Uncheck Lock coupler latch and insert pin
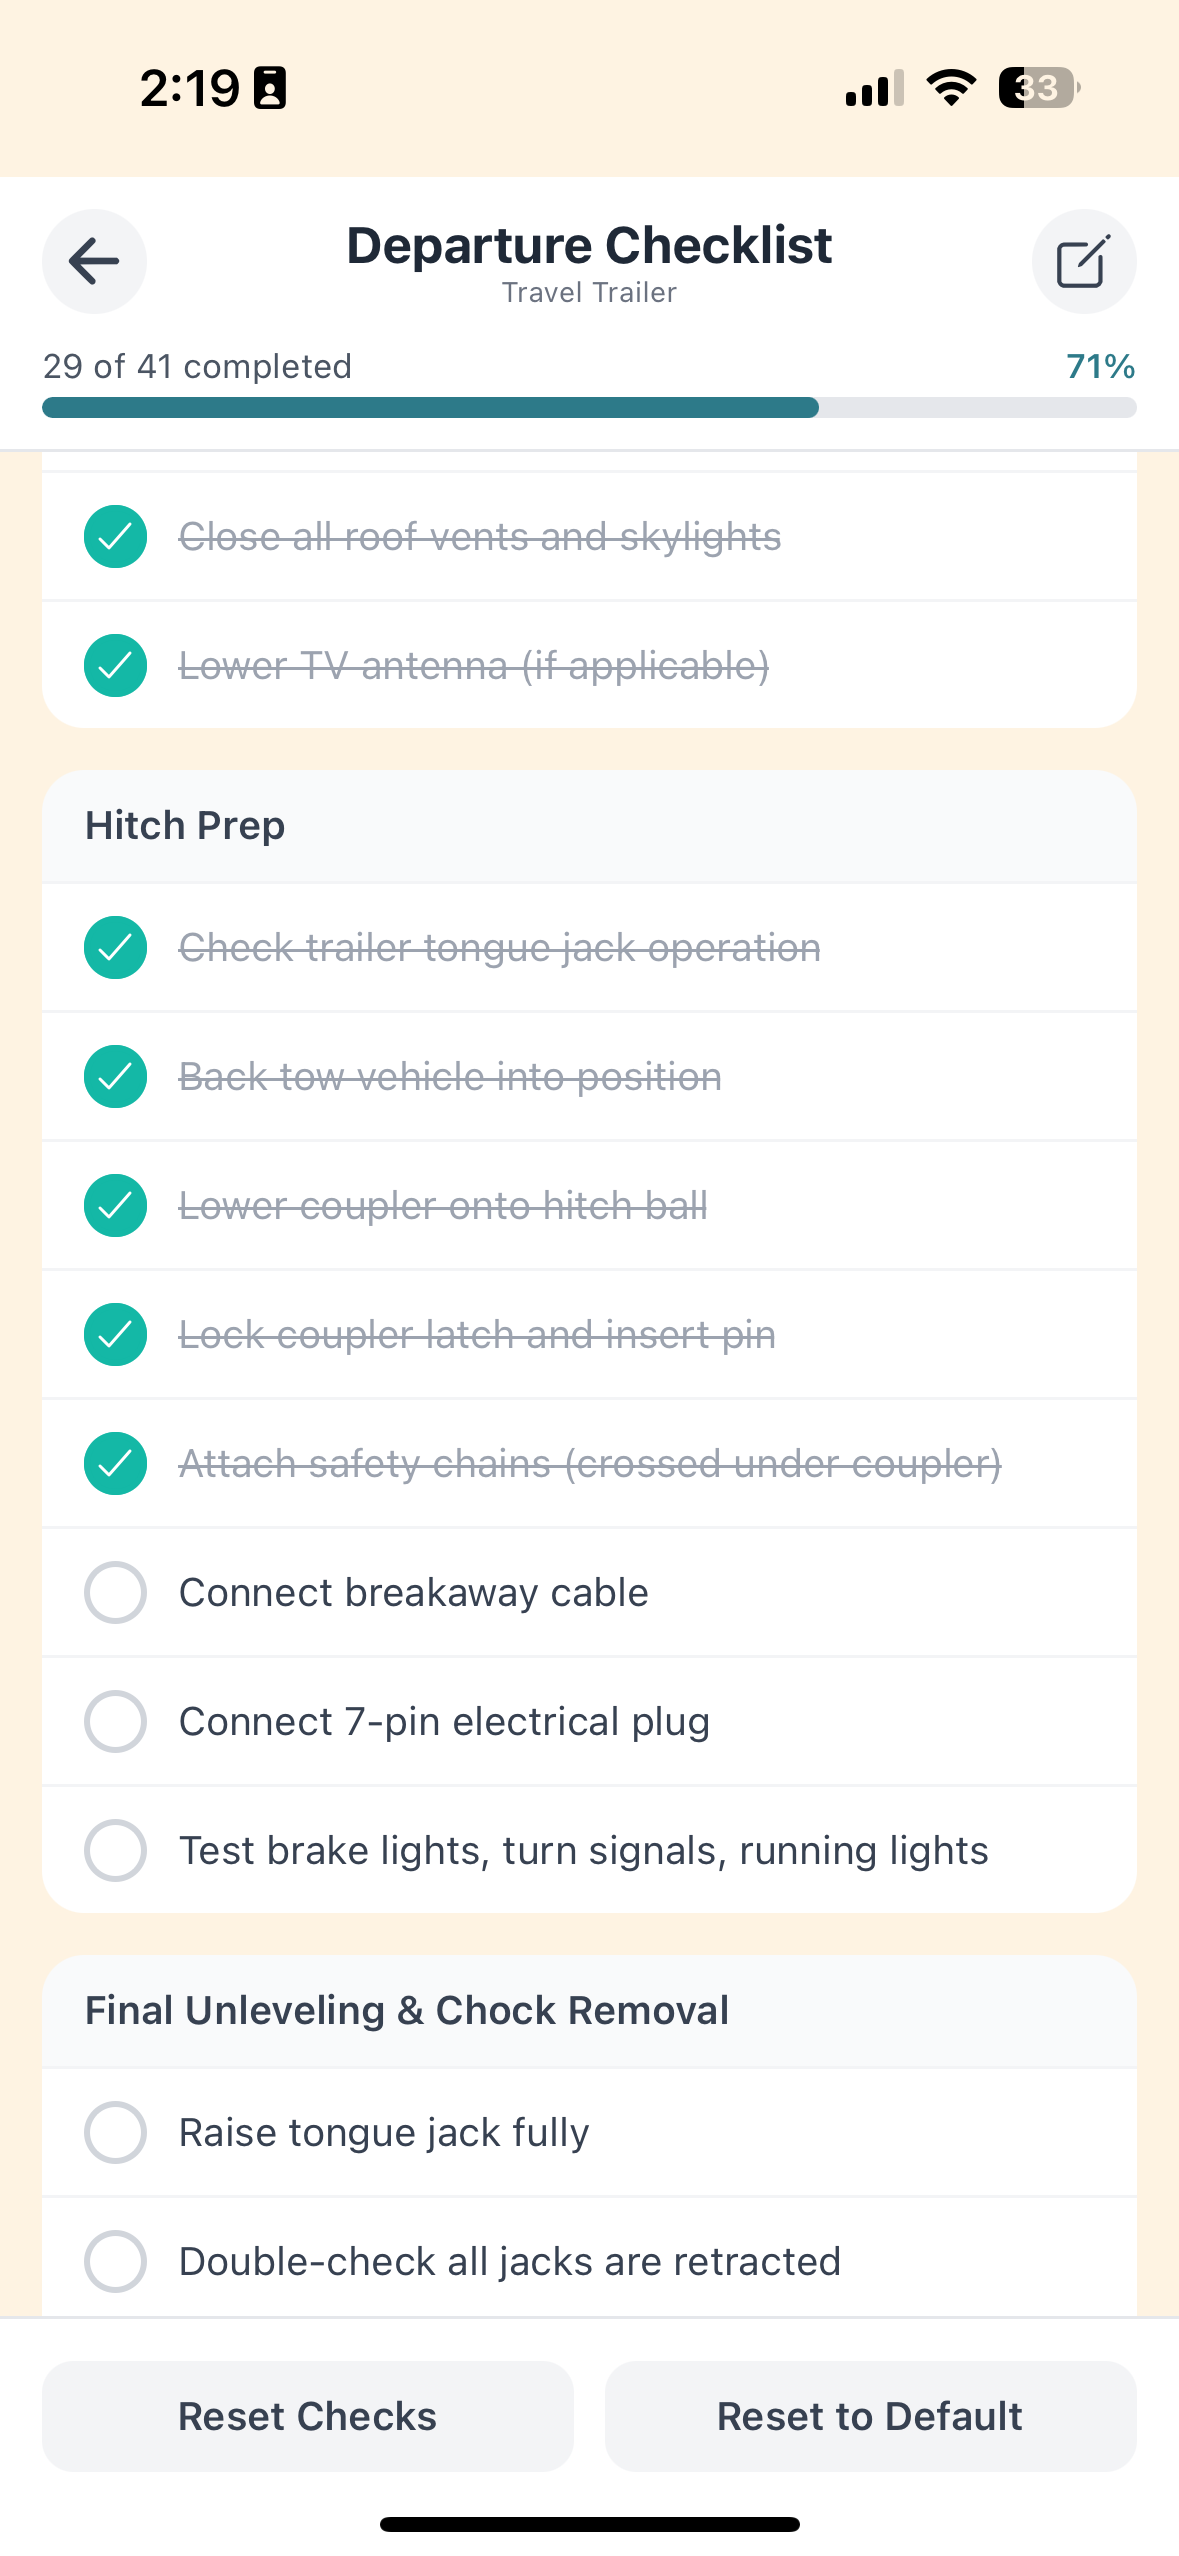 click(x=115, y=1334)
